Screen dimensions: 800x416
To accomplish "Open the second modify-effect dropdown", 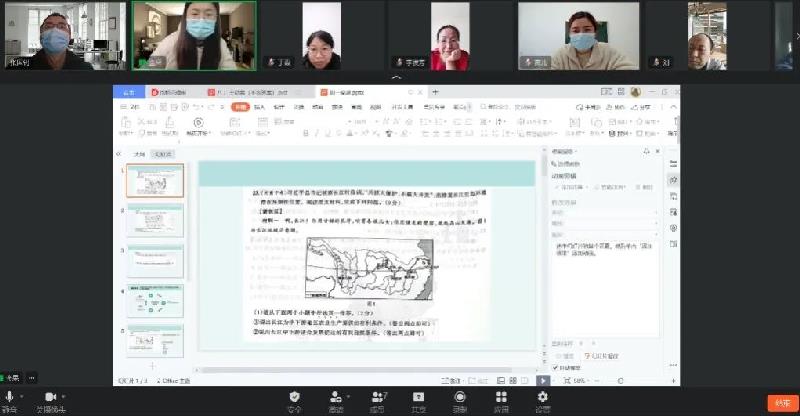I will click(x=605, y=224).
